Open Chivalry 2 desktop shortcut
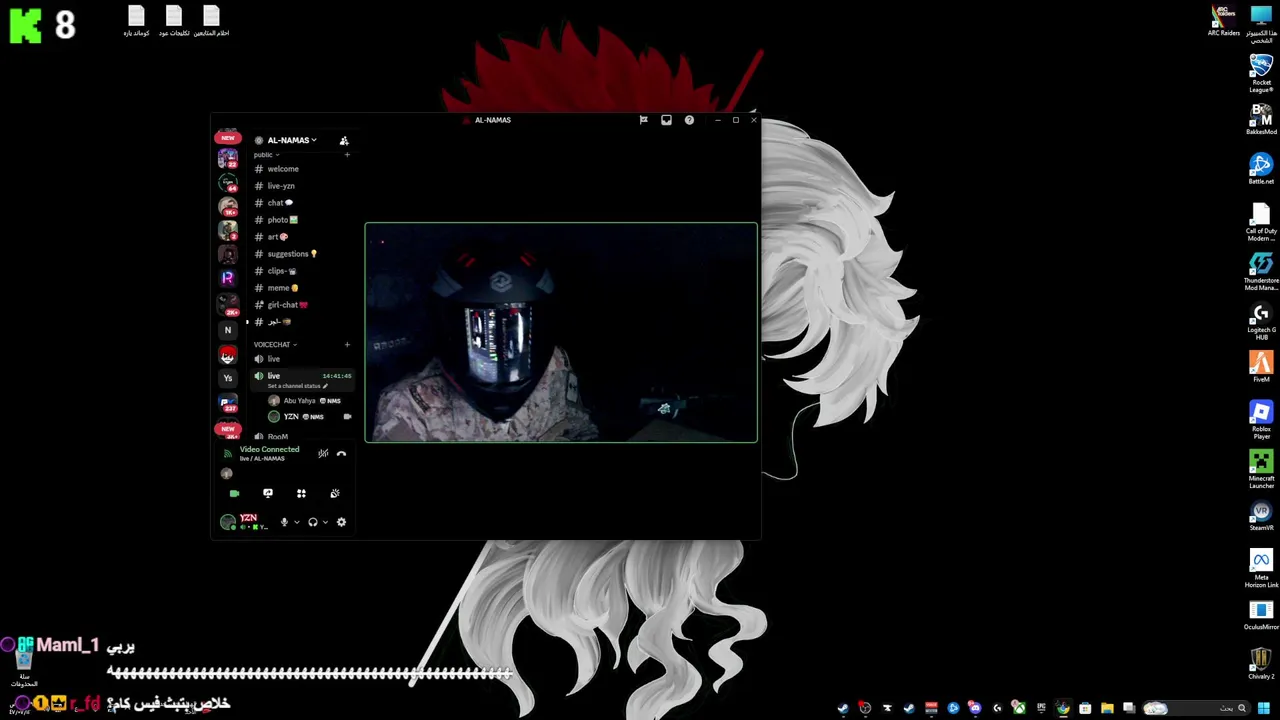The image size is (1280, 720). point(1261,665)
